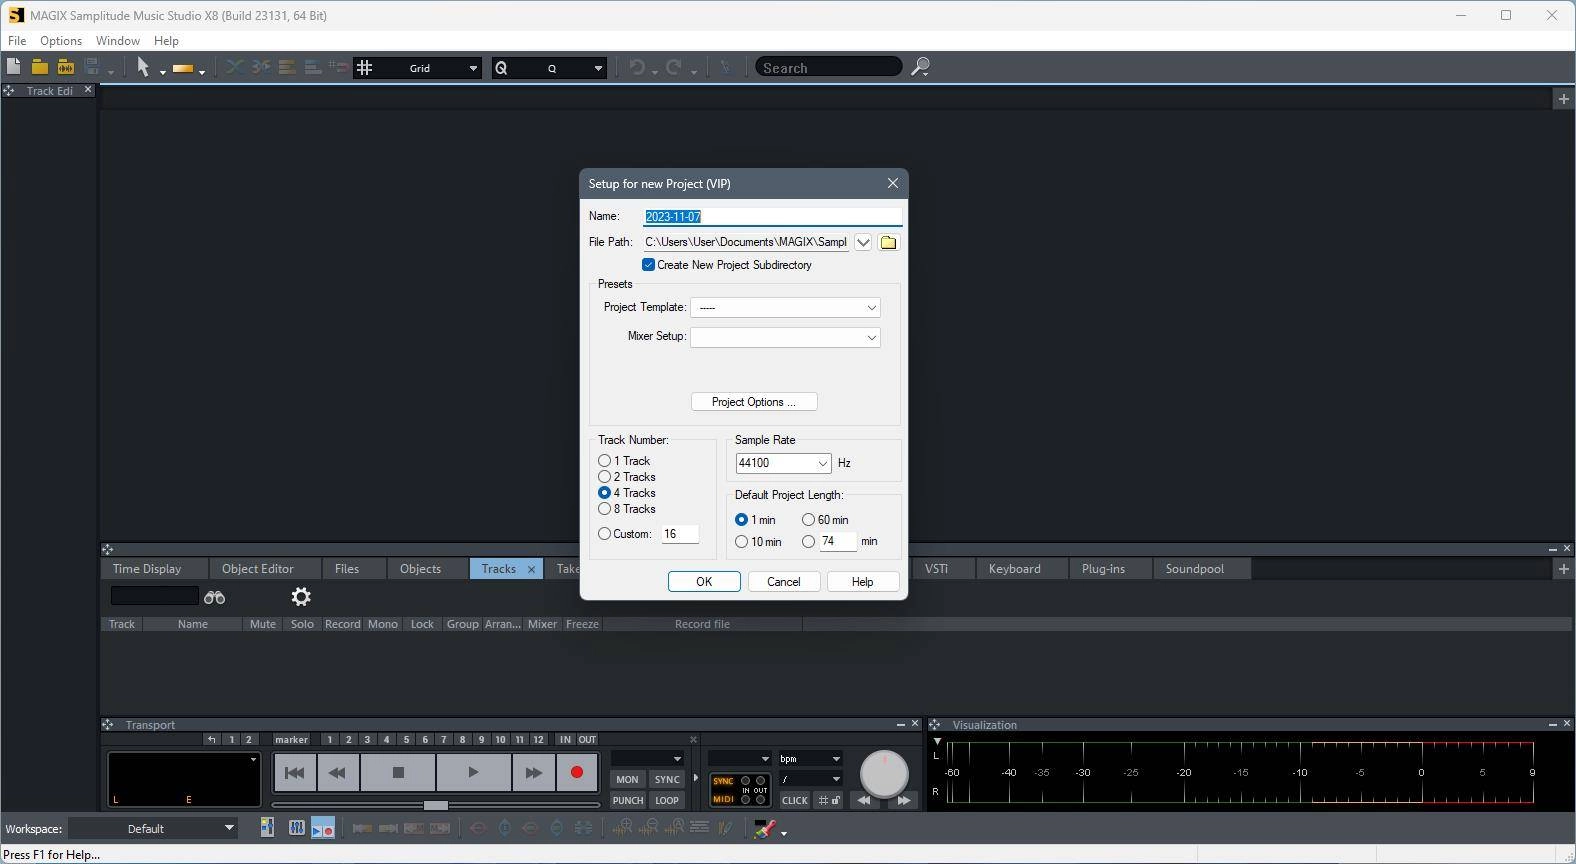1576x864 pixels.
Task: Select the 1 Track radio option
Action: click(604, 461)
